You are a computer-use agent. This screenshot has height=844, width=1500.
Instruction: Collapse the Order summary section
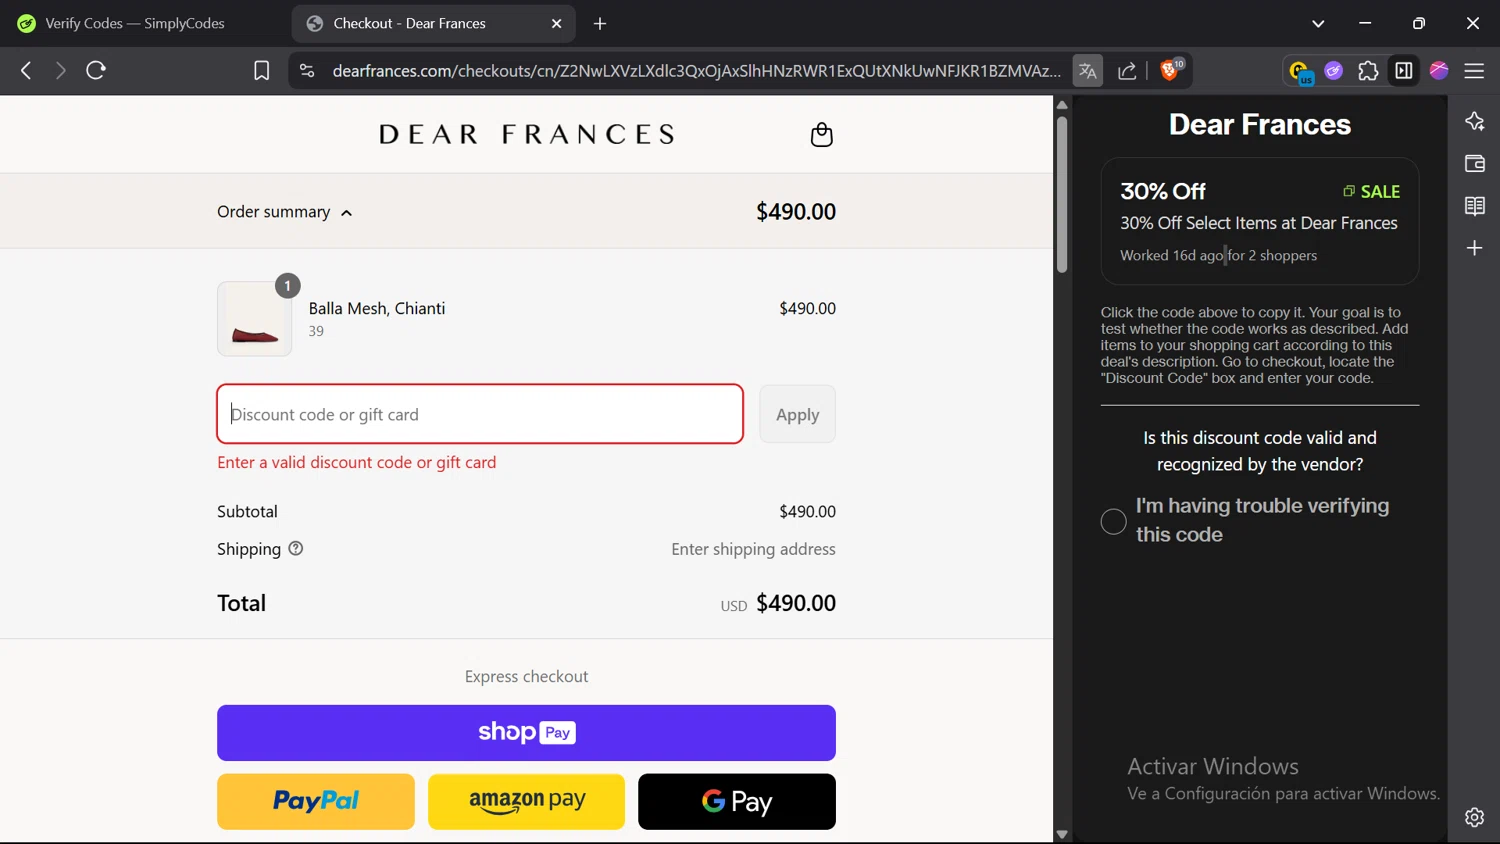point(285,212)
